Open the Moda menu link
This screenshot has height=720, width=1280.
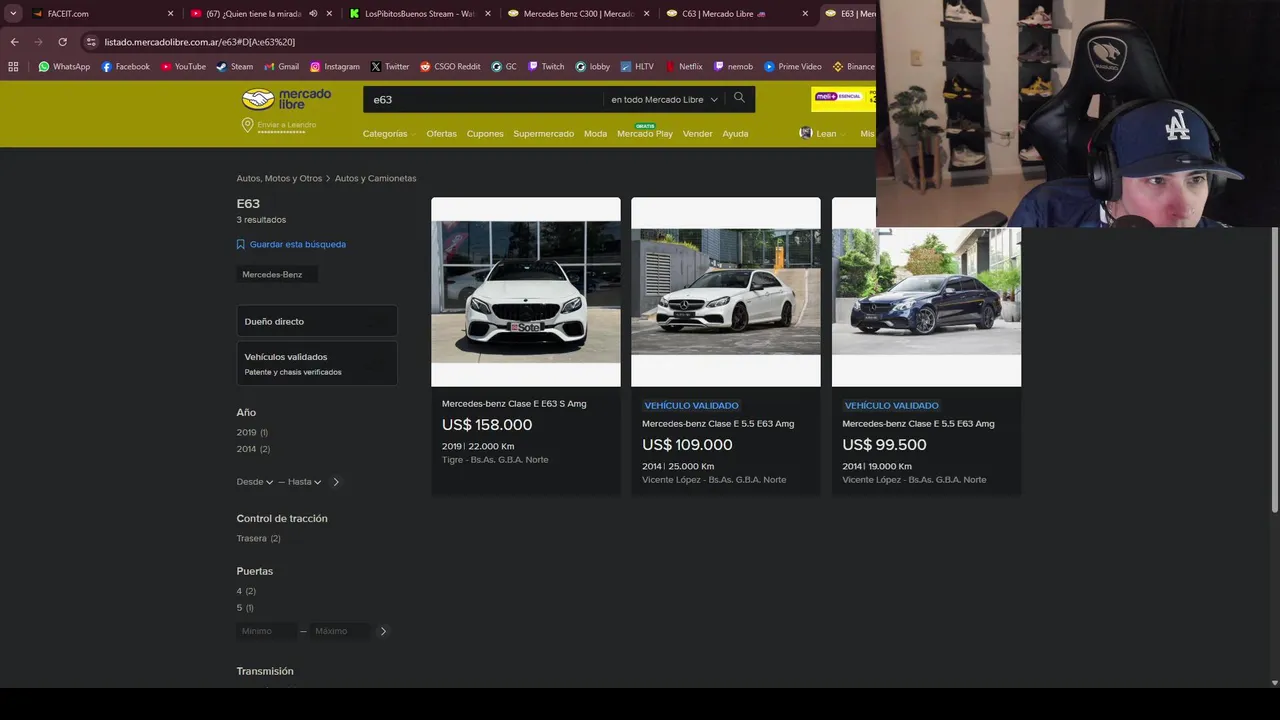click(x=595, y=134)
